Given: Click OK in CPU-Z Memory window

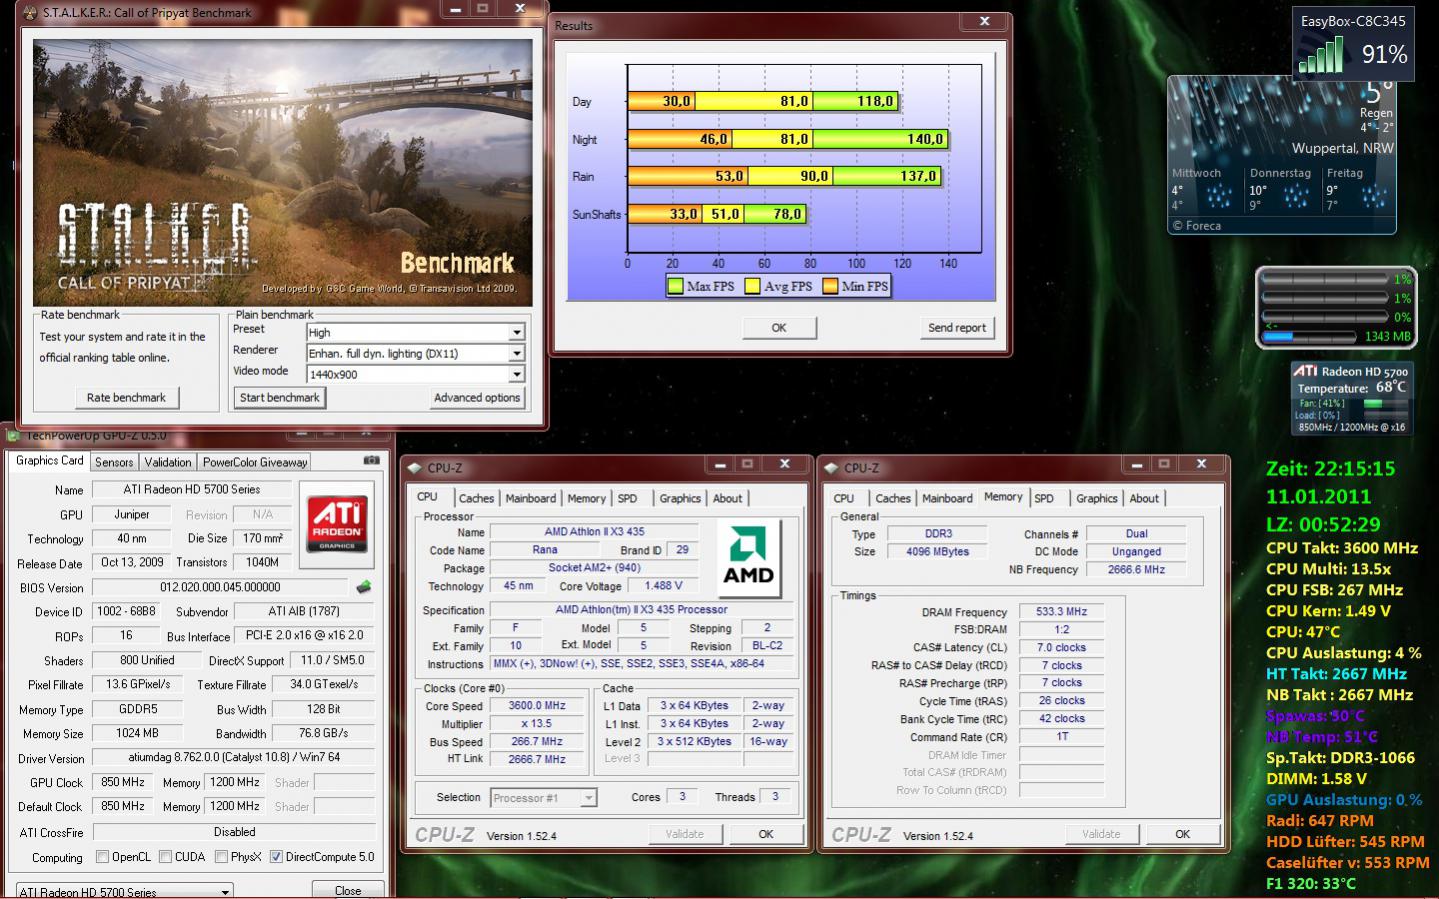Looking at the screenshot, I should tap(1182, 833).
